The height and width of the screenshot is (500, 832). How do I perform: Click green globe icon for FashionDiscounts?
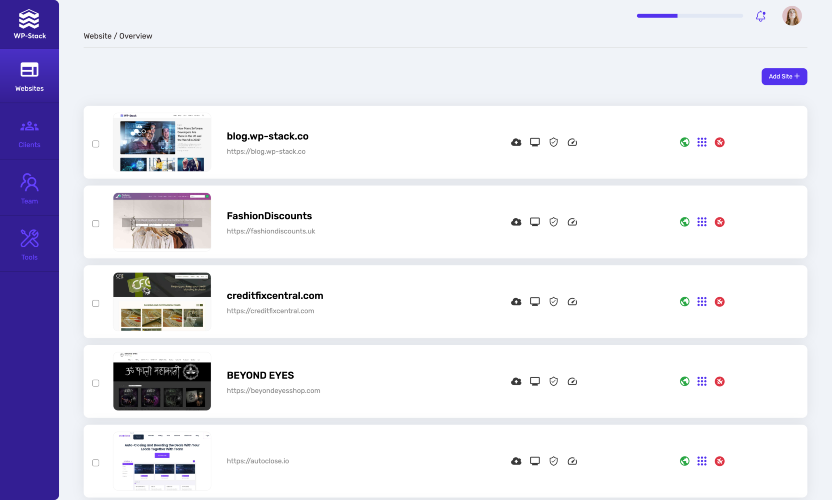click(684, 222)
